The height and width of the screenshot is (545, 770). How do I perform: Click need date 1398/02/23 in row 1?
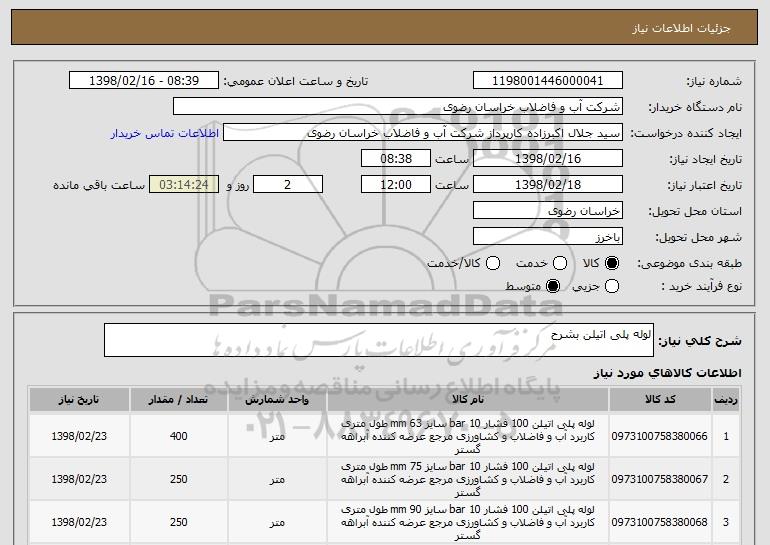click(x=79, y=436)
